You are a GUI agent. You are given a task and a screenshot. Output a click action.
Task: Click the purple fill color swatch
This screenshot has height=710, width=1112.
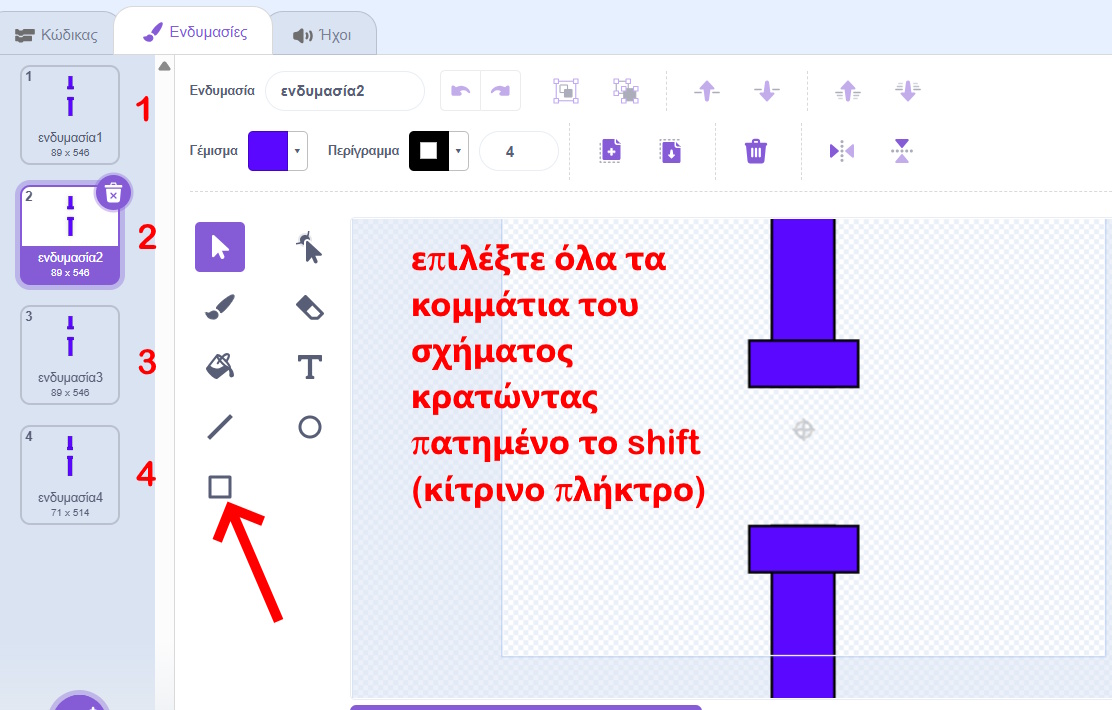click(x=268, y=151)
